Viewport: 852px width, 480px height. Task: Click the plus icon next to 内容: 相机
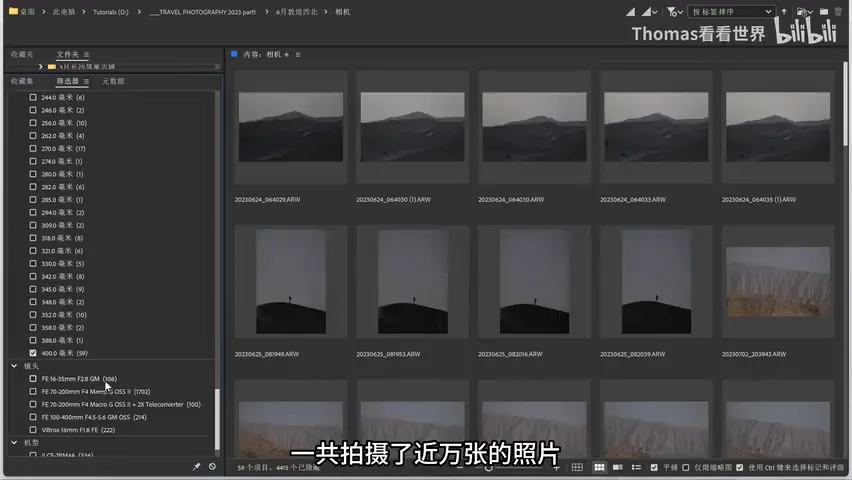(286, 54)
